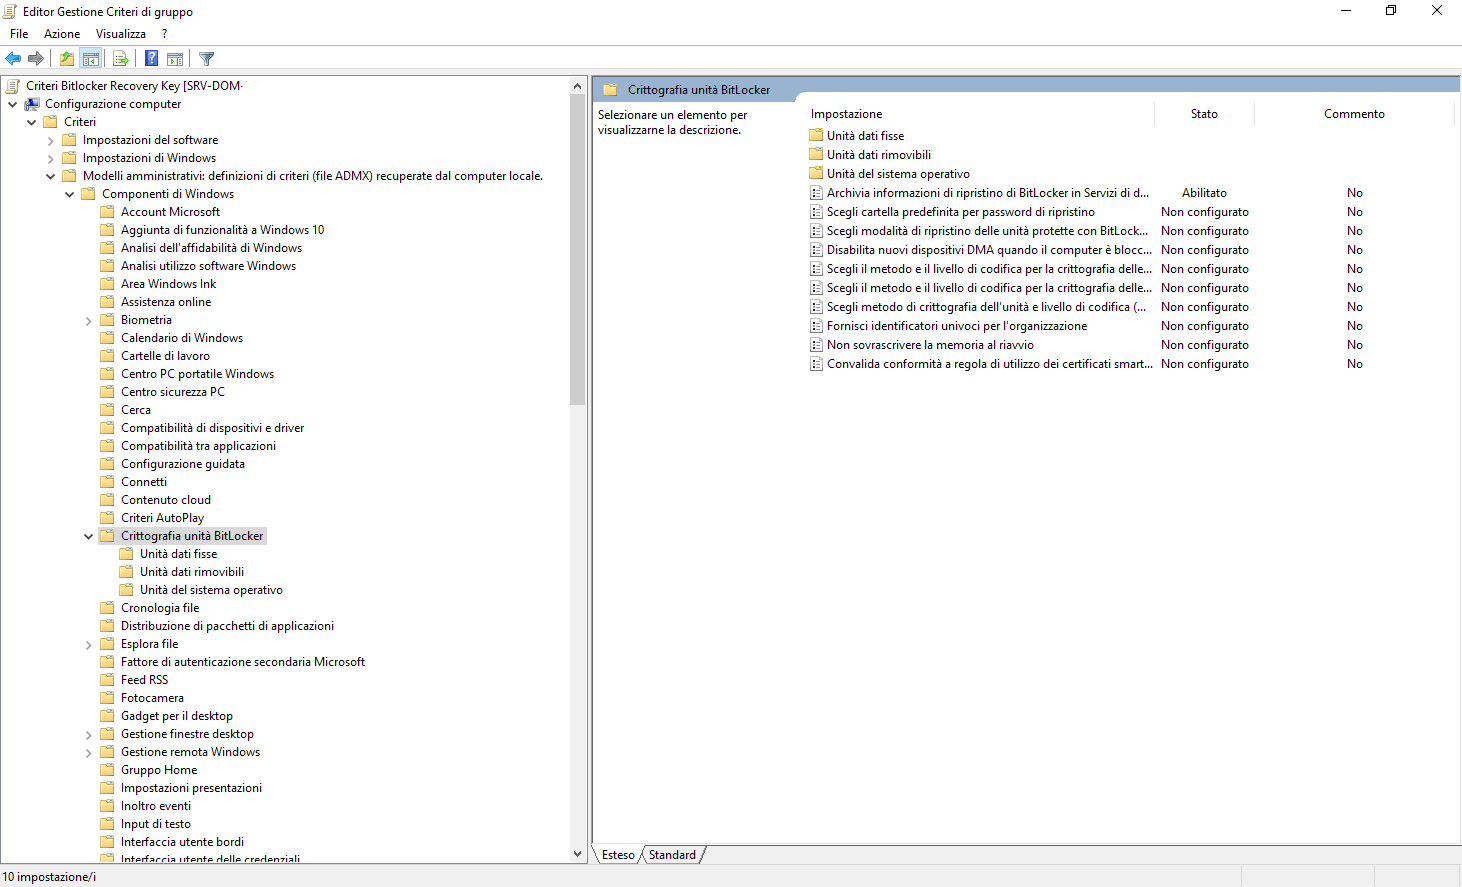Toggle the action pane visibility
This screenshot has height=887, width=1462.
coord(174,58)
